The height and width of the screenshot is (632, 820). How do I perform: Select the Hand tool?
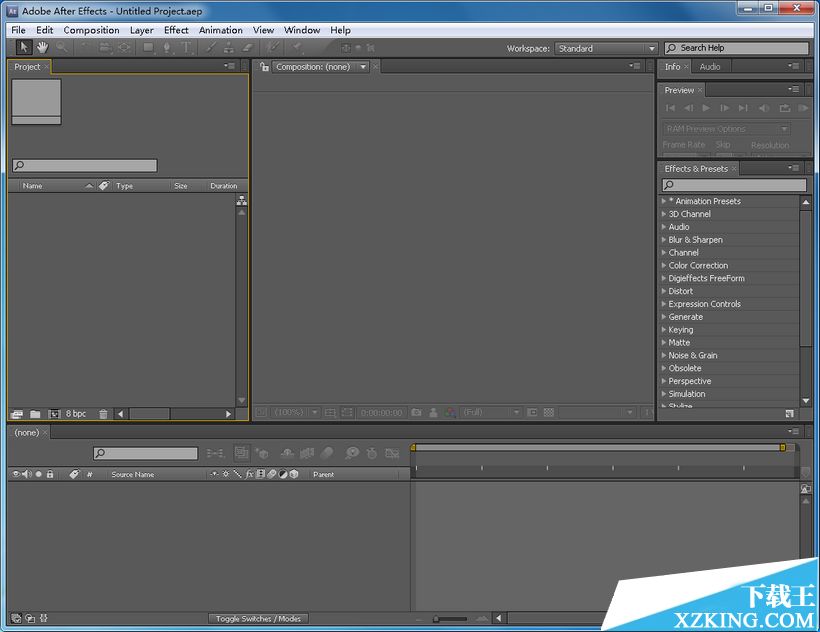tap(42, 48)
